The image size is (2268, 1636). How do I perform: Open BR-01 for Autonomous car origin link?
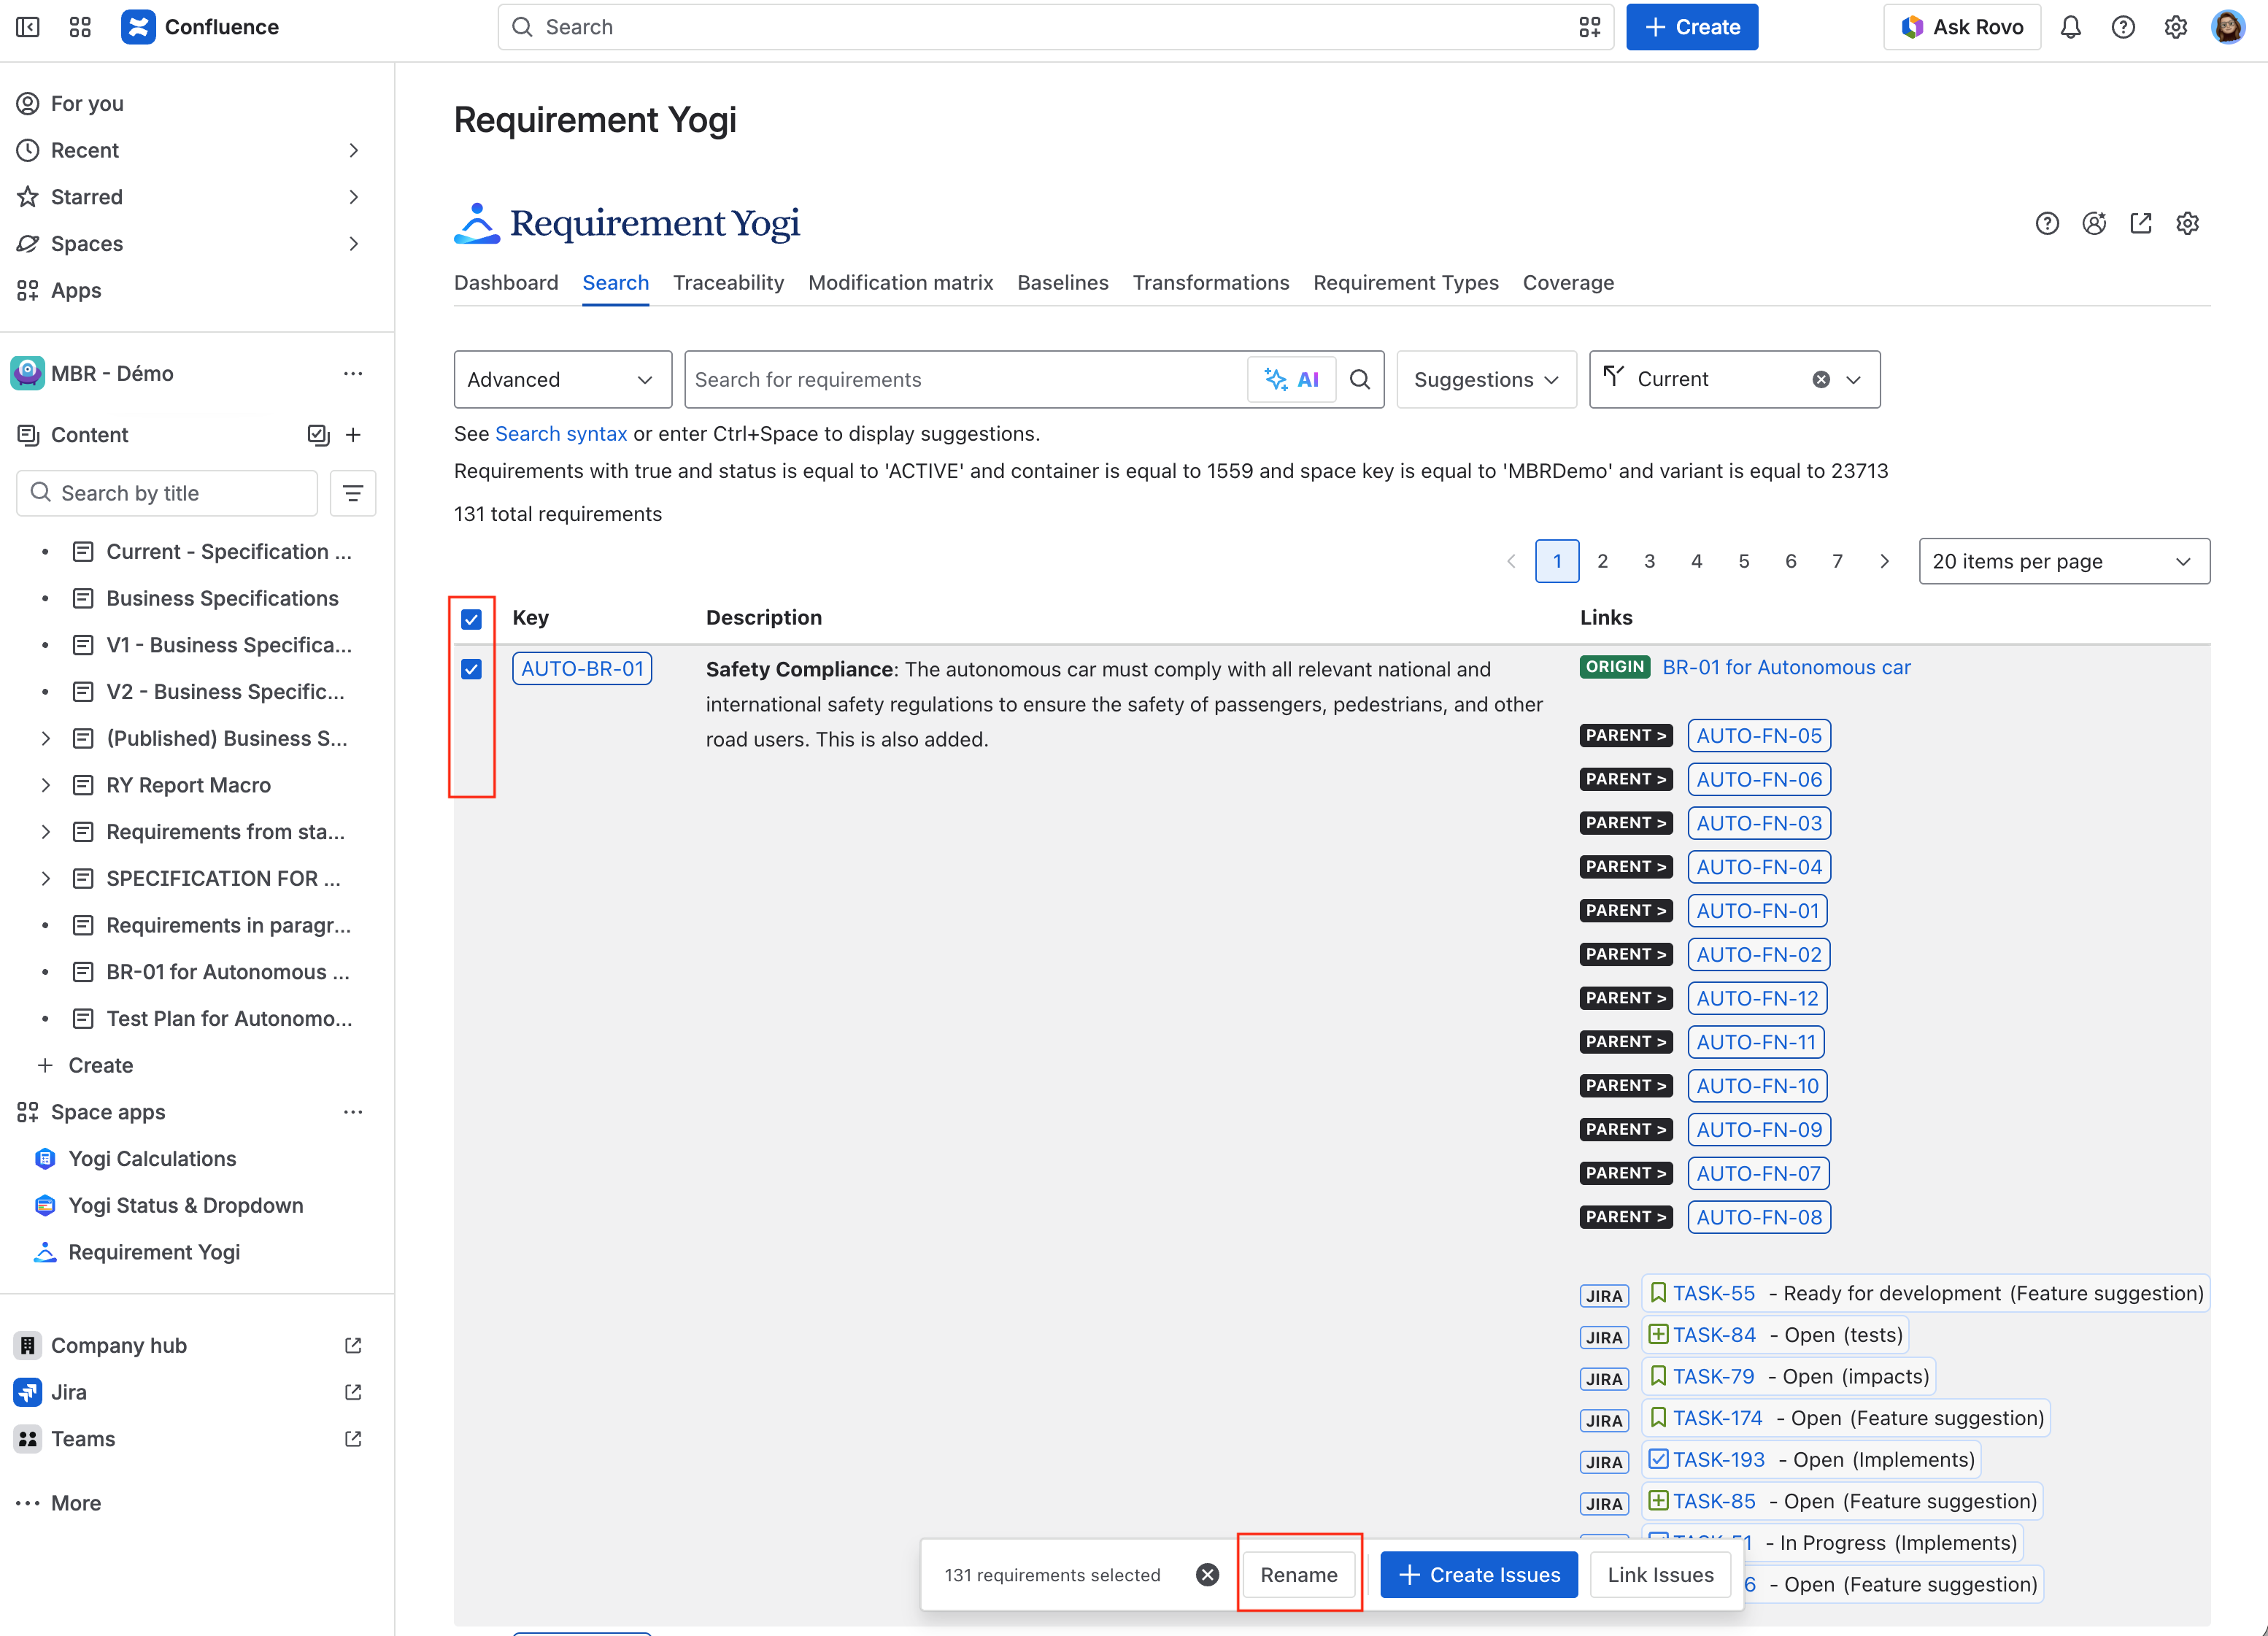(x=1786, y=667)
